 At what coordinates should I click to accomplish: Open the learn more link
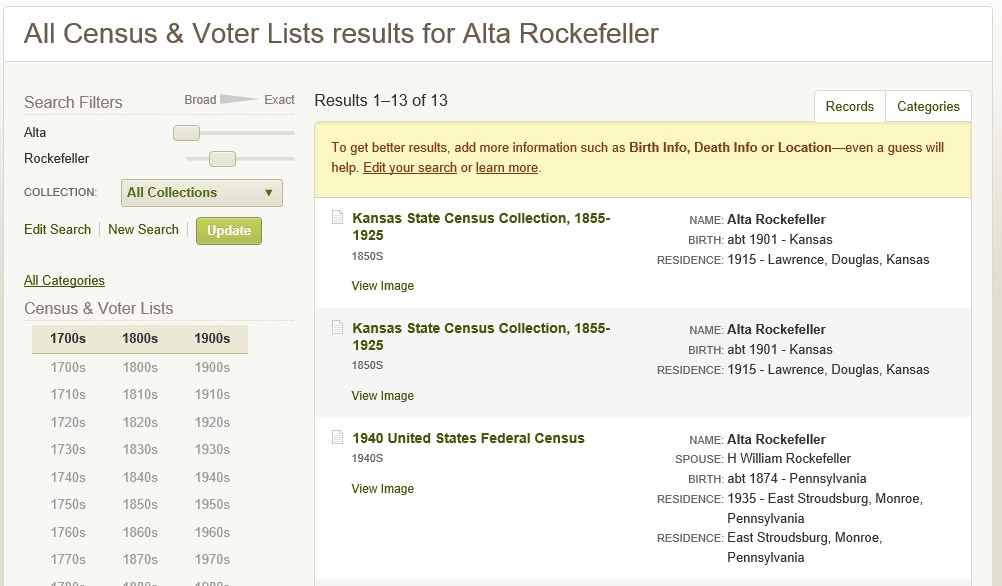[506, 167]
